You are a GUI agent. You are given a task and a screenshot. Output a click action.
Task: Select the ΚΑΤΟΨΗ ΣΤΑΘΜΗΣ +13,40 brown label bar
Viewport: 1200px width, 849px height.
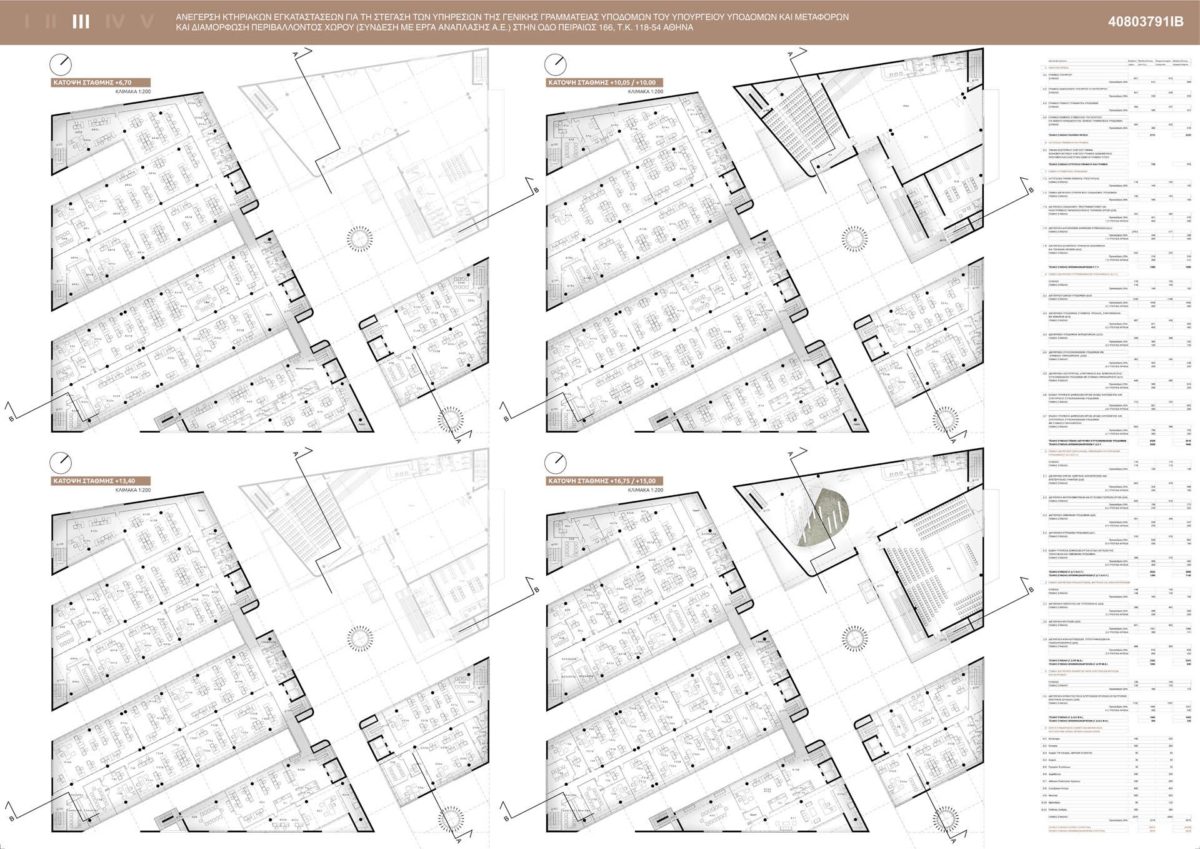[x=101, y=482]
